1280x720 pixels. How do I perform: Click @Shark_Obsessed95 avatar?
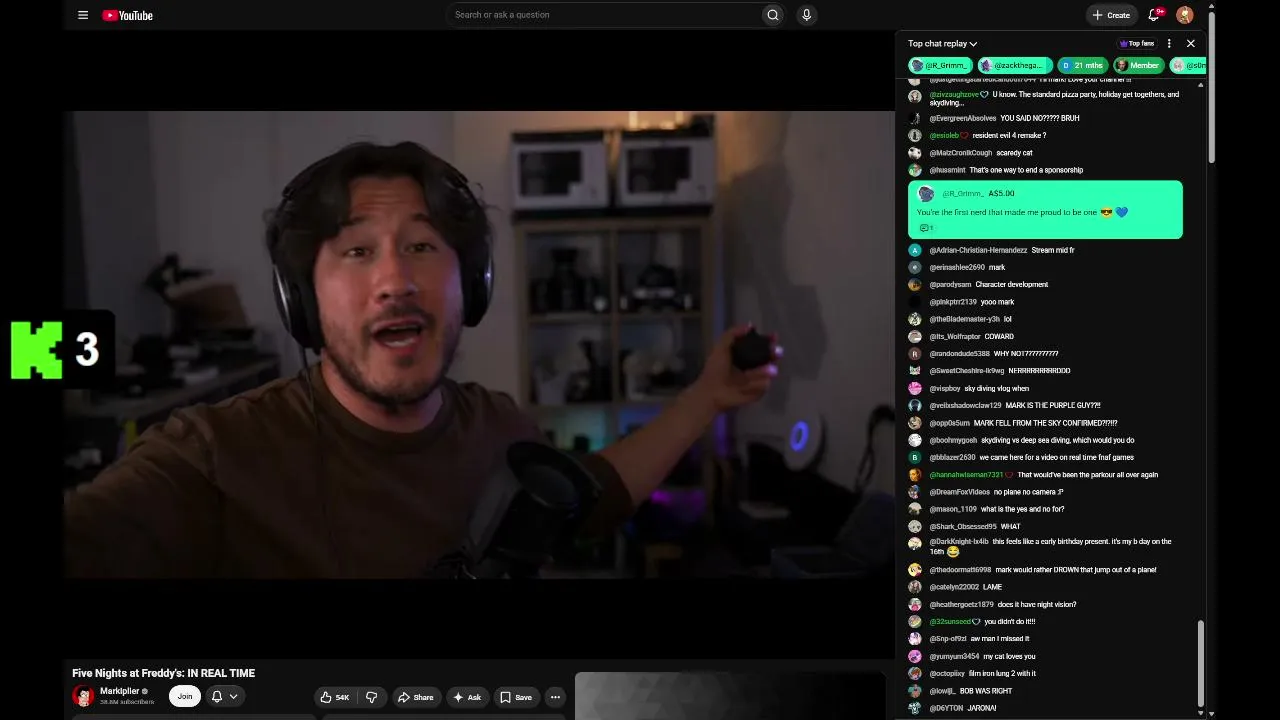coord(914,527)
